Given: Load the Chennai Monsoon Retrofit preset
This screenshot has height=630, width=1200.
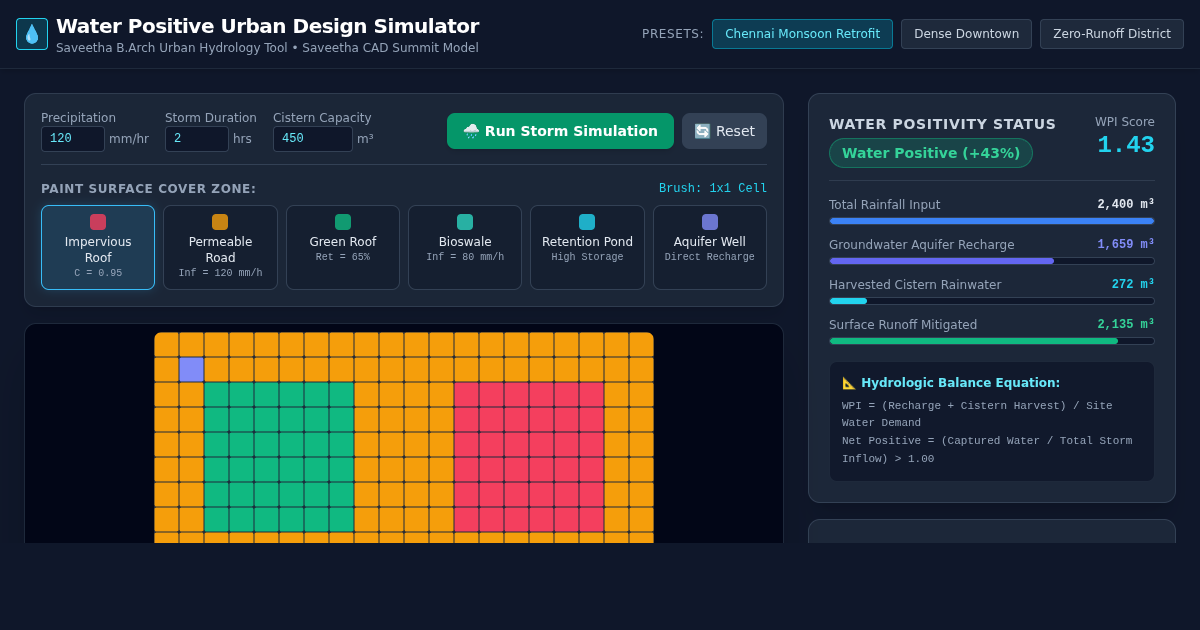Looking at the screenshot, I should pyautogui.click(x=802, y=34).
